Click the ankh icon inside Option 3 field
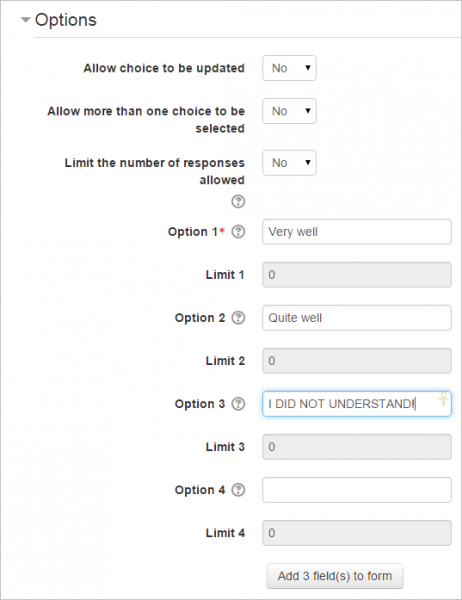This screenshot has height=600, width=462. (443, 399)
